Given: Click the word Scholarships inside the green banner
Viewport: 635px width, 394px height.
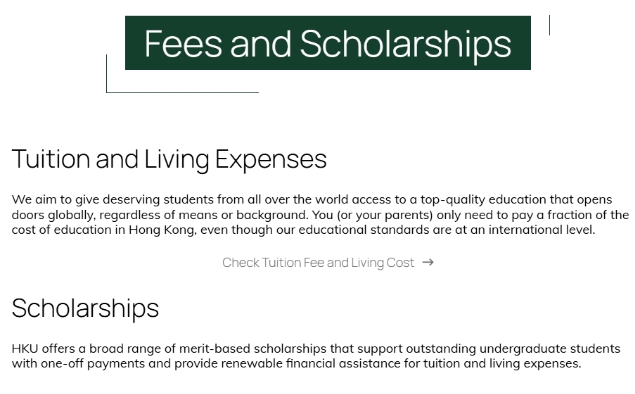Looking at the screenshot, I should 405,45.
